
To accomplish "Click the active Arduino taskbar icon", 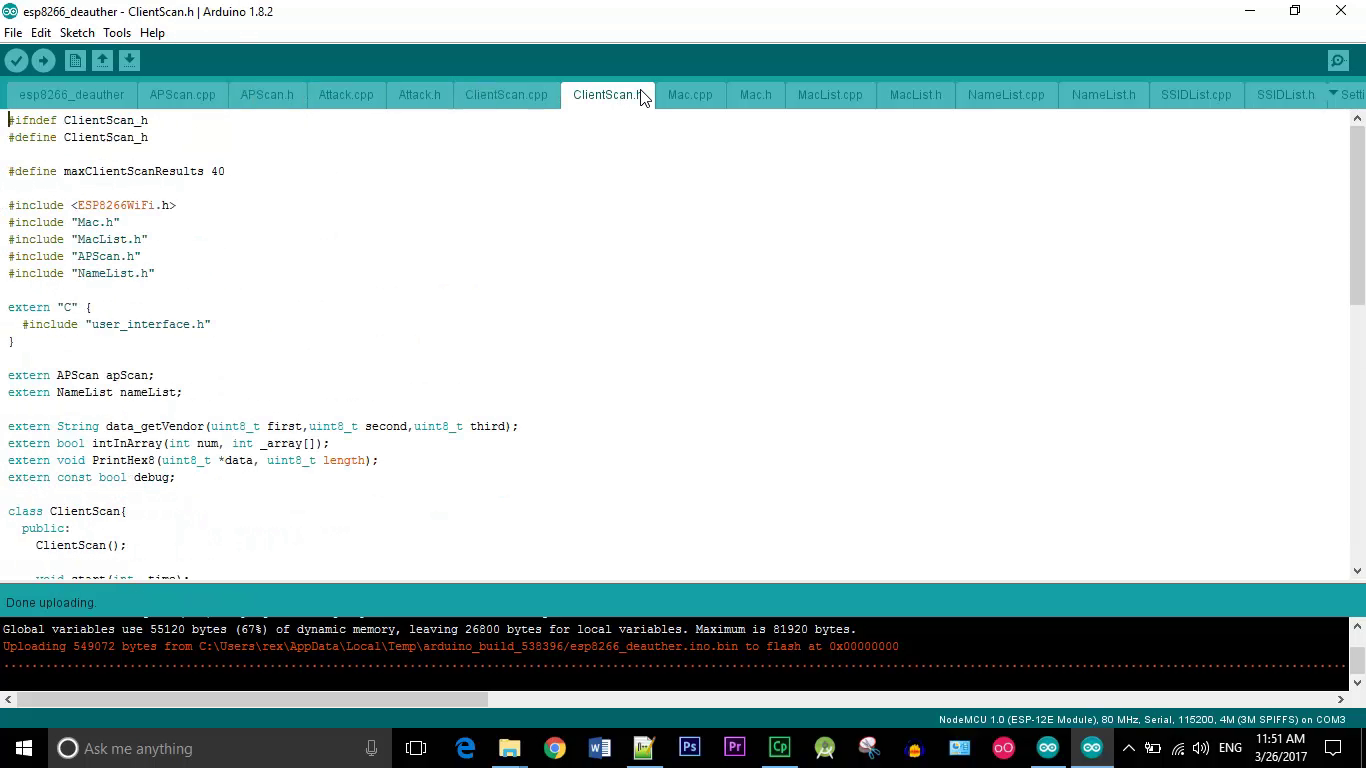I will click(1092, 748).
